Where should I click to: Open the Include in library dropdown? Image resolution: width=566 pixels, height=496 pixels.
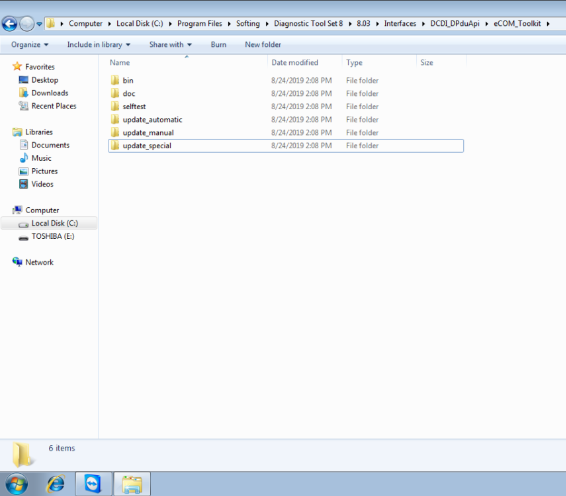pyautogui.click(x=99, y=44)
